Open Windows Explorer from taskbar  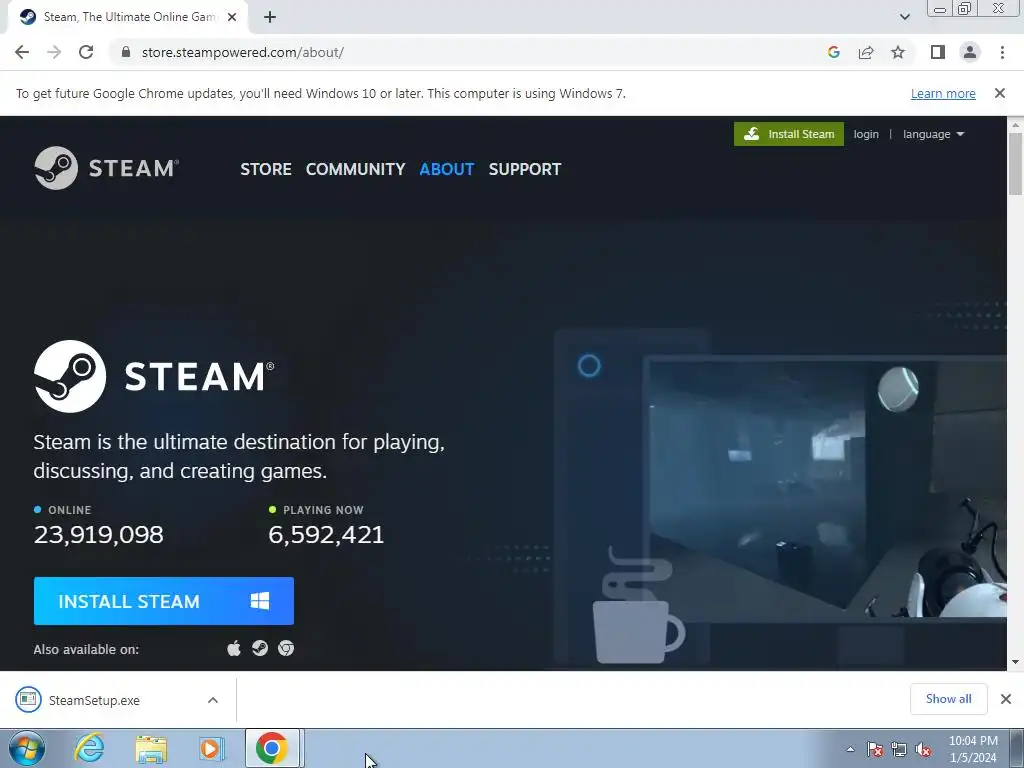click(152, 748)
